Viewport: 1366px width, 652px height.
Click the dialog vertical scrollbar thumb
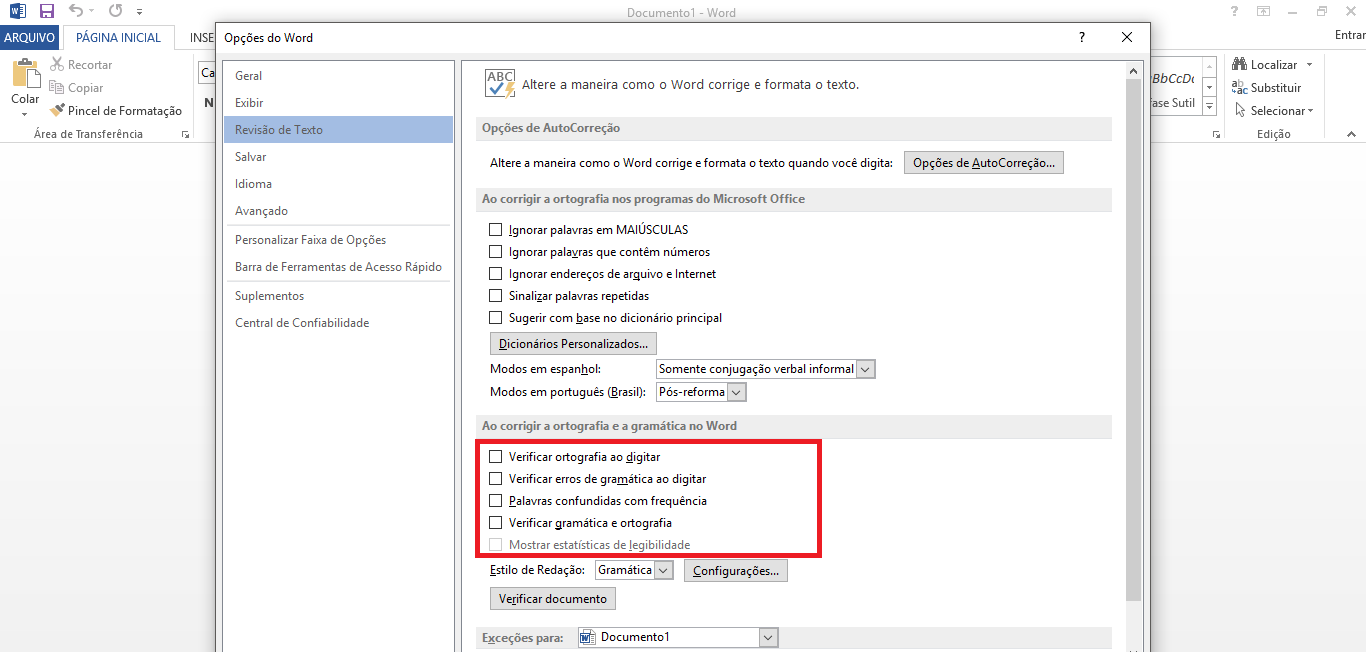[x=1133, y=340]
